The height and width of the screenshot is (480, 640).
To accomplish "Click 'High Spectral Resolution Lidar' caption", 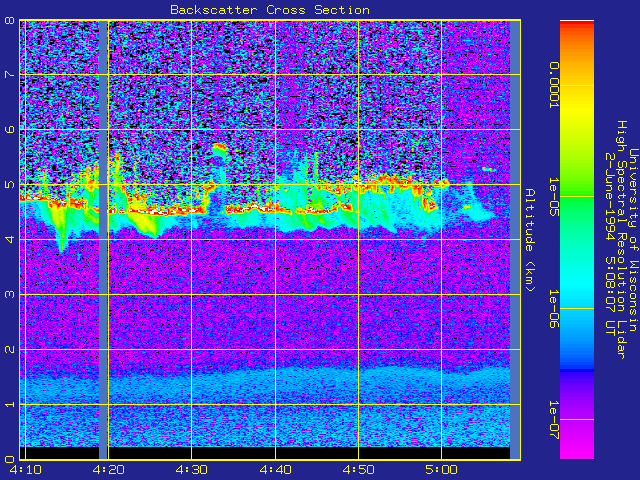I will tap(622, 240).
